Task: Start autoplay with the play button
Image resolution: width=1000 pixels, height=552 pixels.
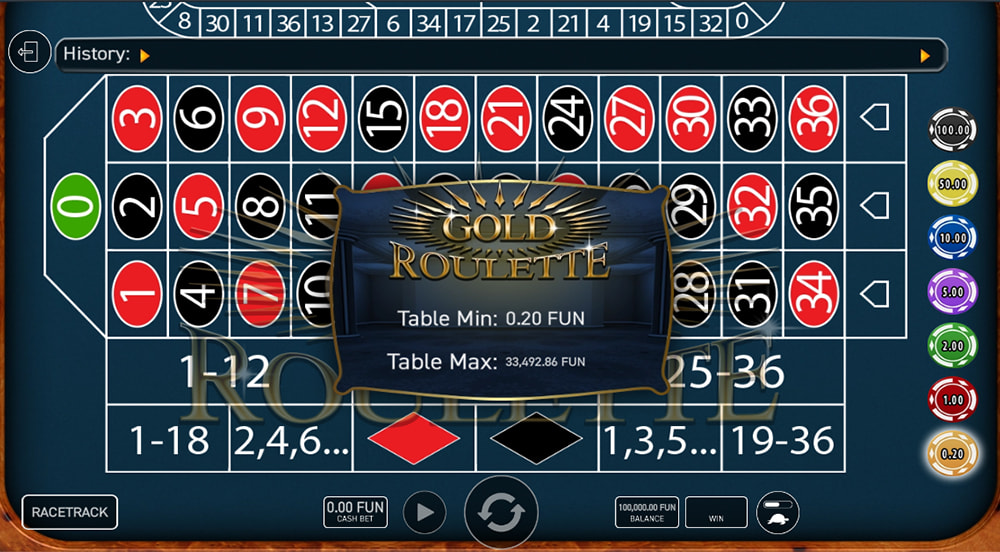Action: click(425, 512)
